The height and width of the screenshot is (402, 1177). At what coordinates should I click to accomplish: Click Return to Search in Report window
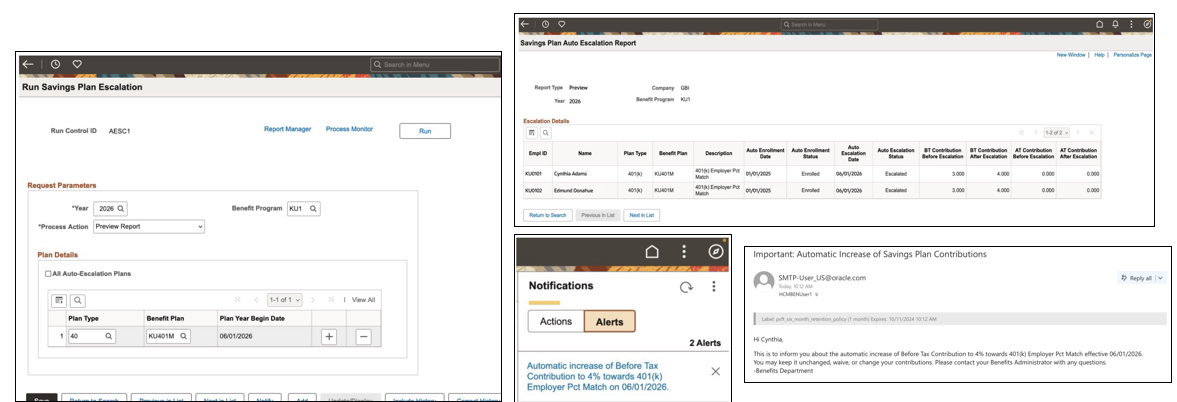click(x=548, y=215)
